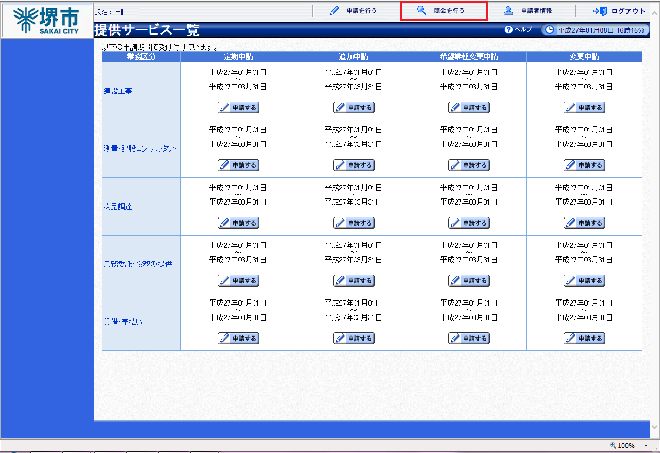Open ヘルプ help with question mark icon
Screen dimensions: 660x453
pos(518,29)
